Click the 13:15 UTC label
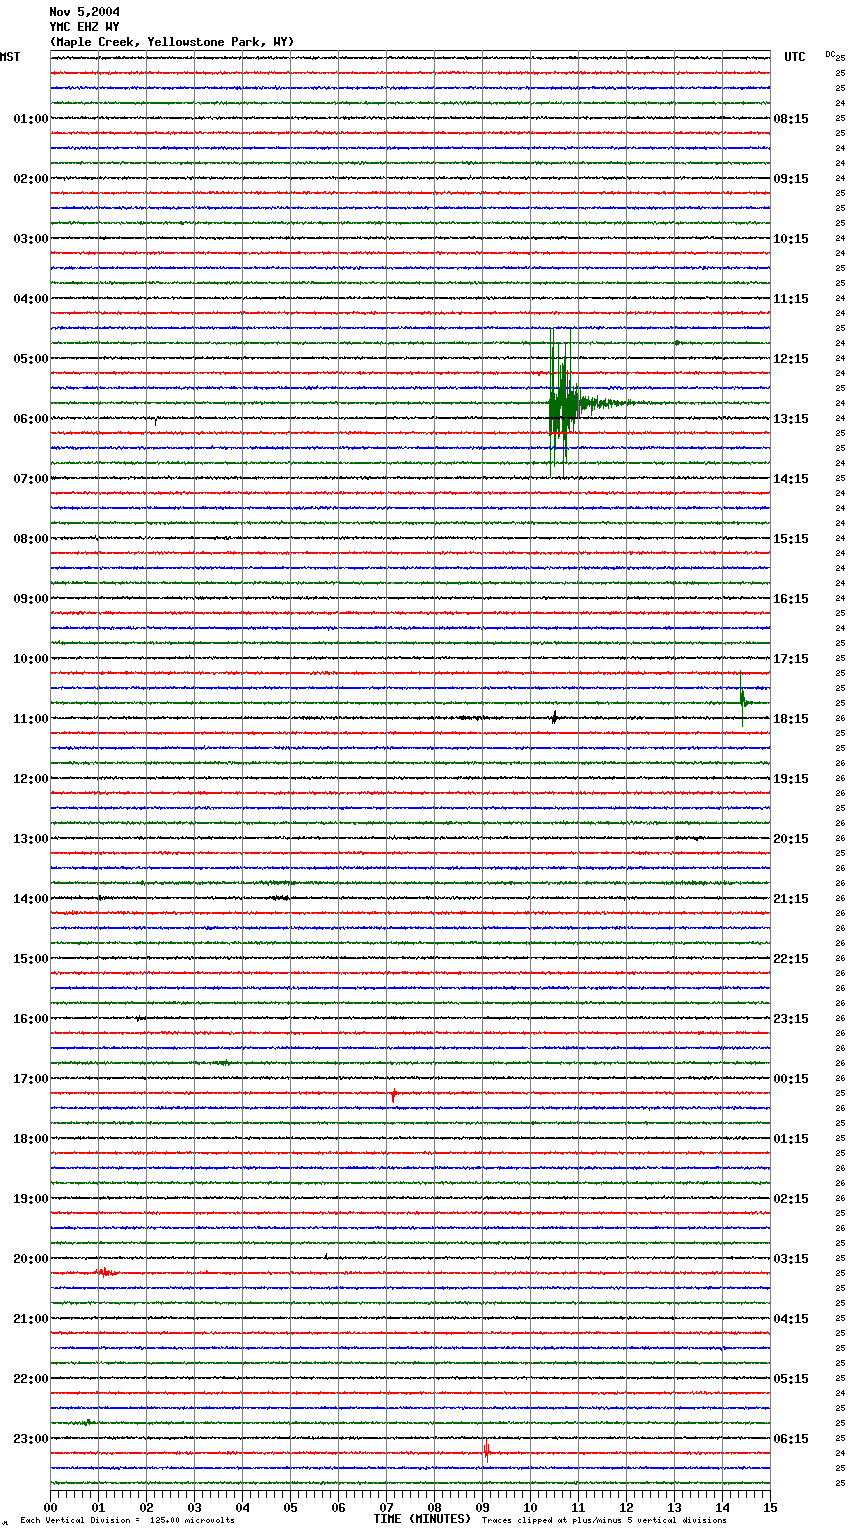Viewport: 850px width, 1534px height. [x=791, y=419]
